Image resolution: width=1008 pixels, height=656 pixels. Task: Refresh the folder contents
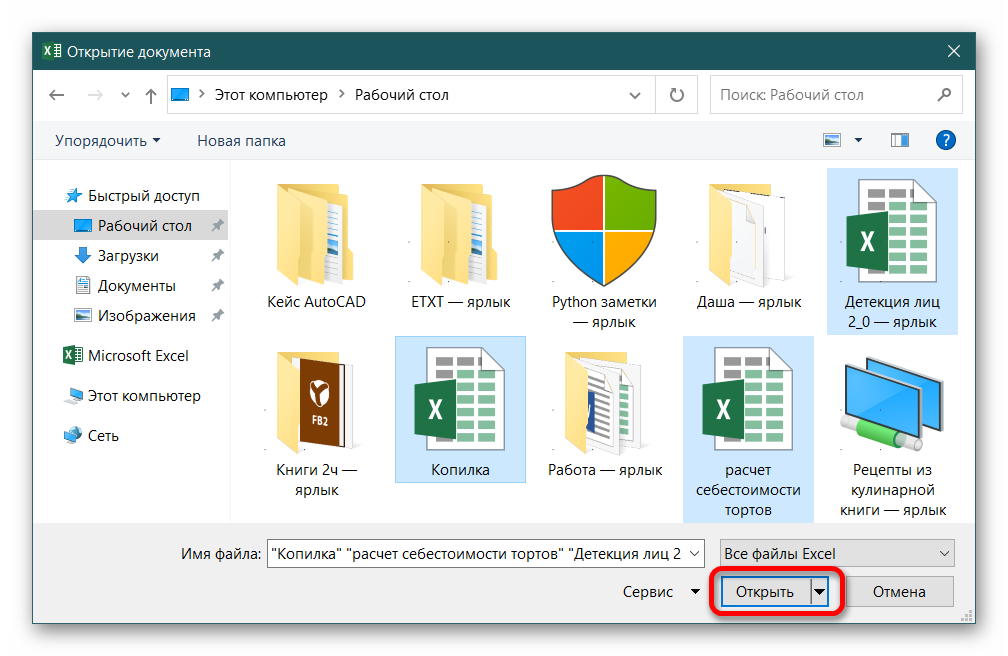(677, 95)
